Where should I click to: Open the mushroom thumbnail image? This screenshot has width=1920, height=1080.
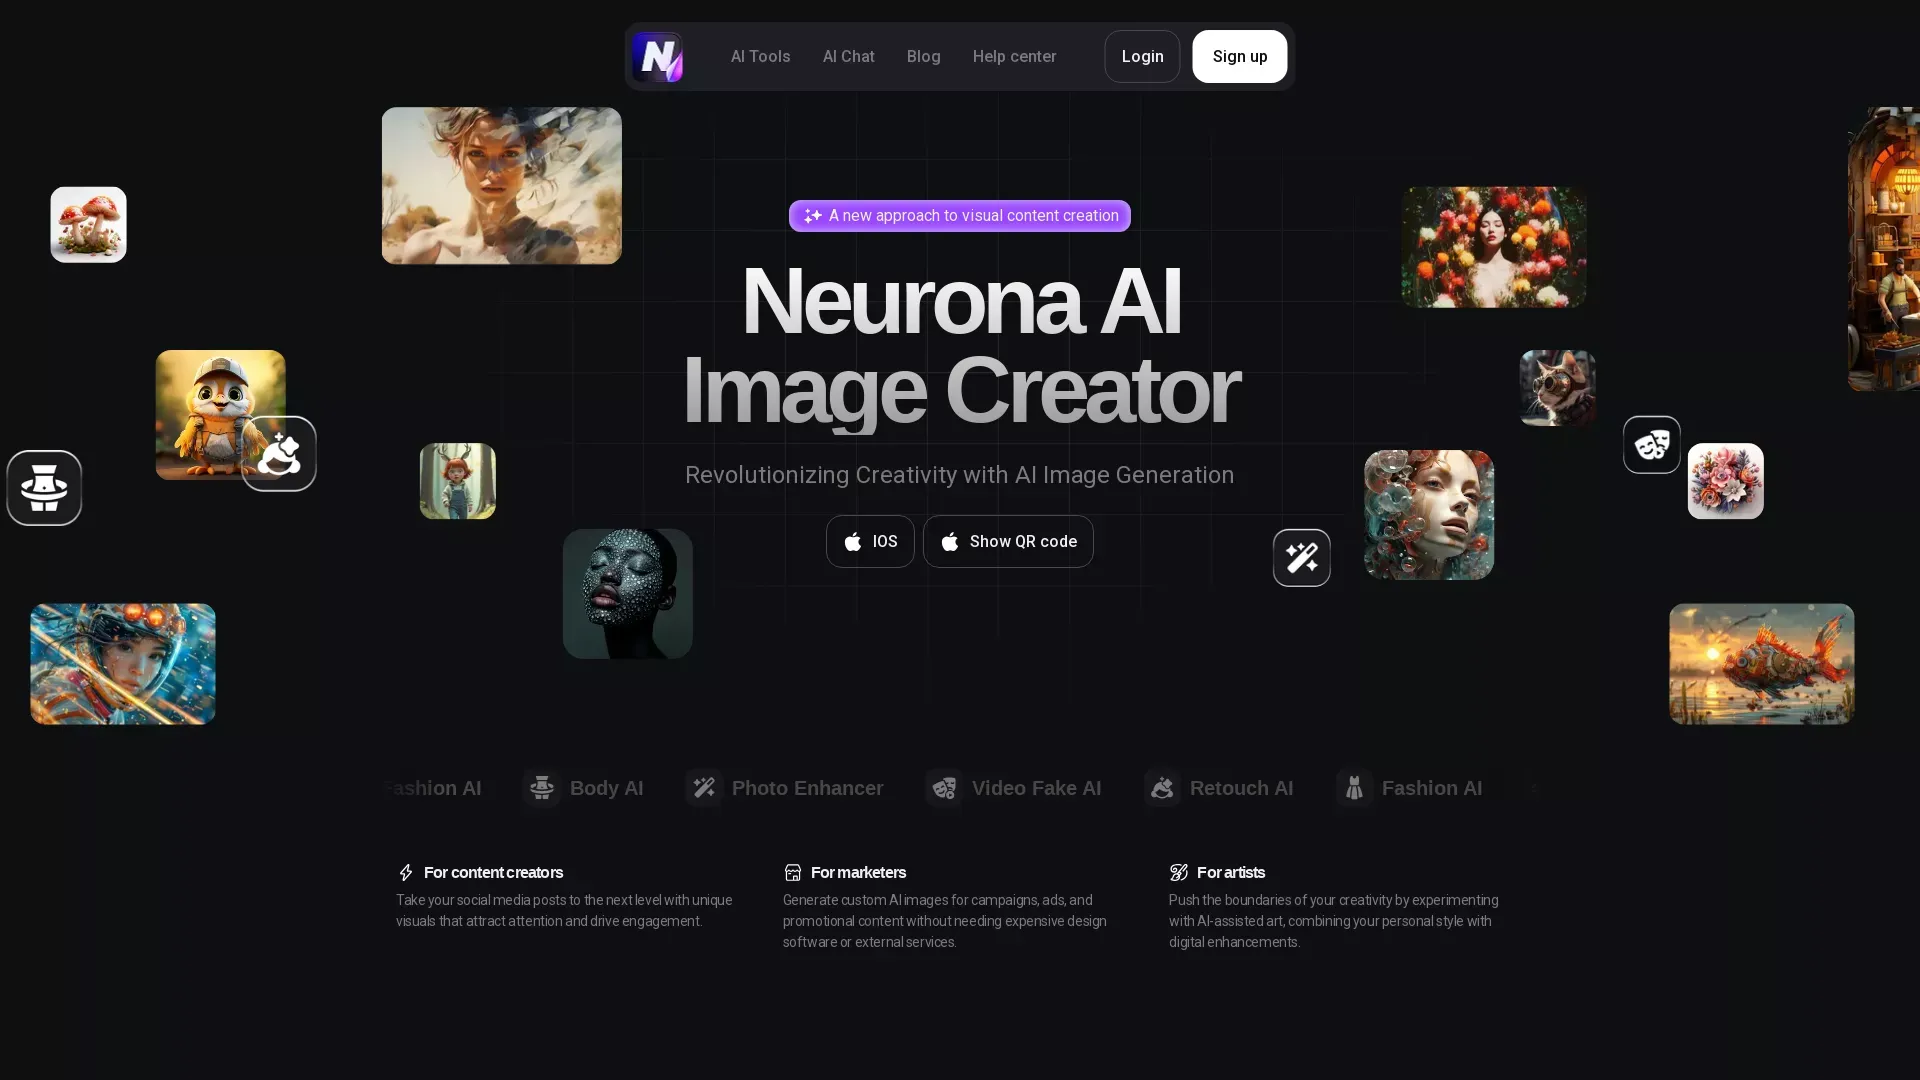point(88,225)
